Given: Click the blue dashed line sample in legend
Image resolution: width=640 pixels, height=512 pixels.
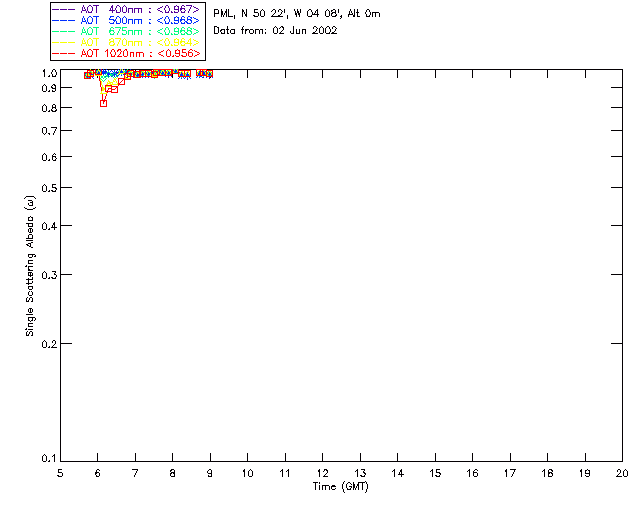Looking at the screenshot, I should (64, 20).
